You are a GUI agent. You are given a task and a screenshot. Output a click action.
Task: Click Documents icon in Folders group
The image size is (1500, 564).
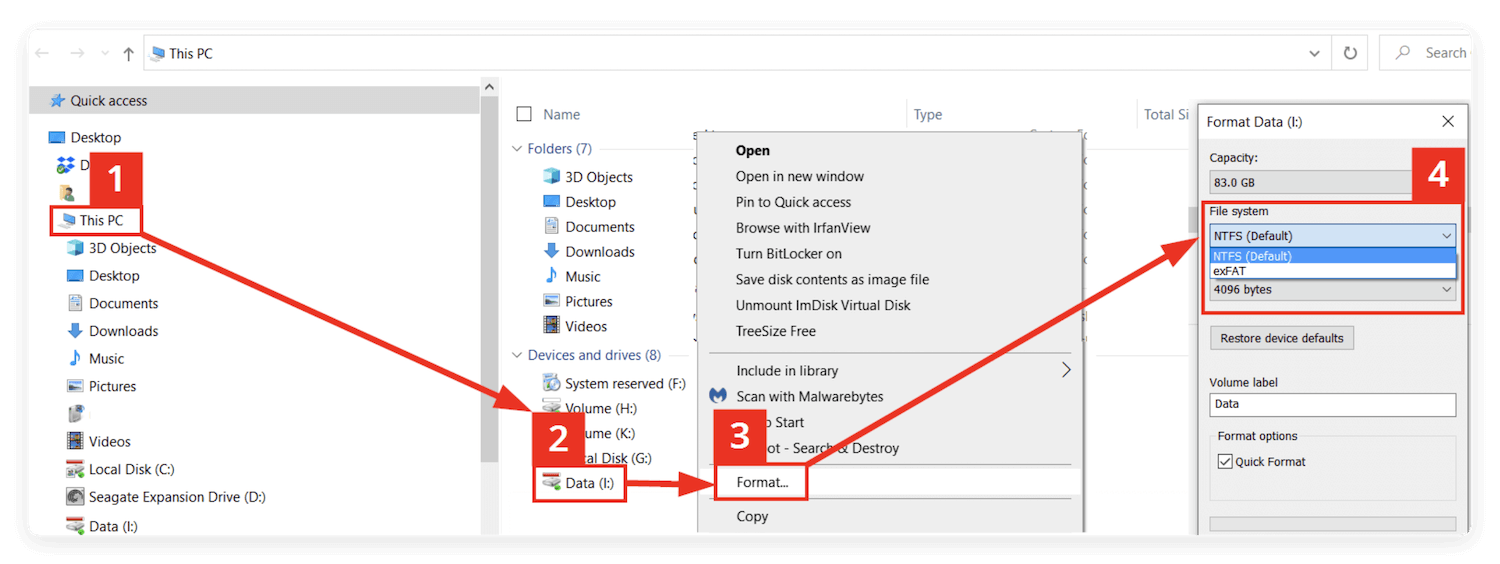[x=551, y=227]
